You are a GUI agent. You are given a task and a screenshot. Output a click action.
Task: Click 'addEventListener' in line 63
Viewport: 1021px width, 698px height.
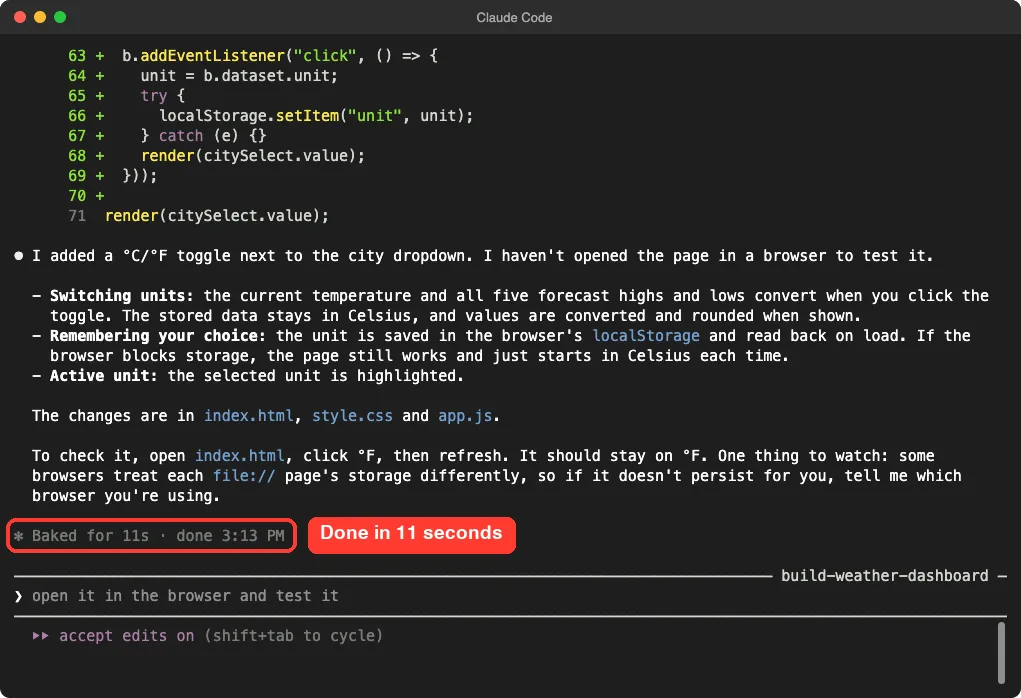click(213, 56)
